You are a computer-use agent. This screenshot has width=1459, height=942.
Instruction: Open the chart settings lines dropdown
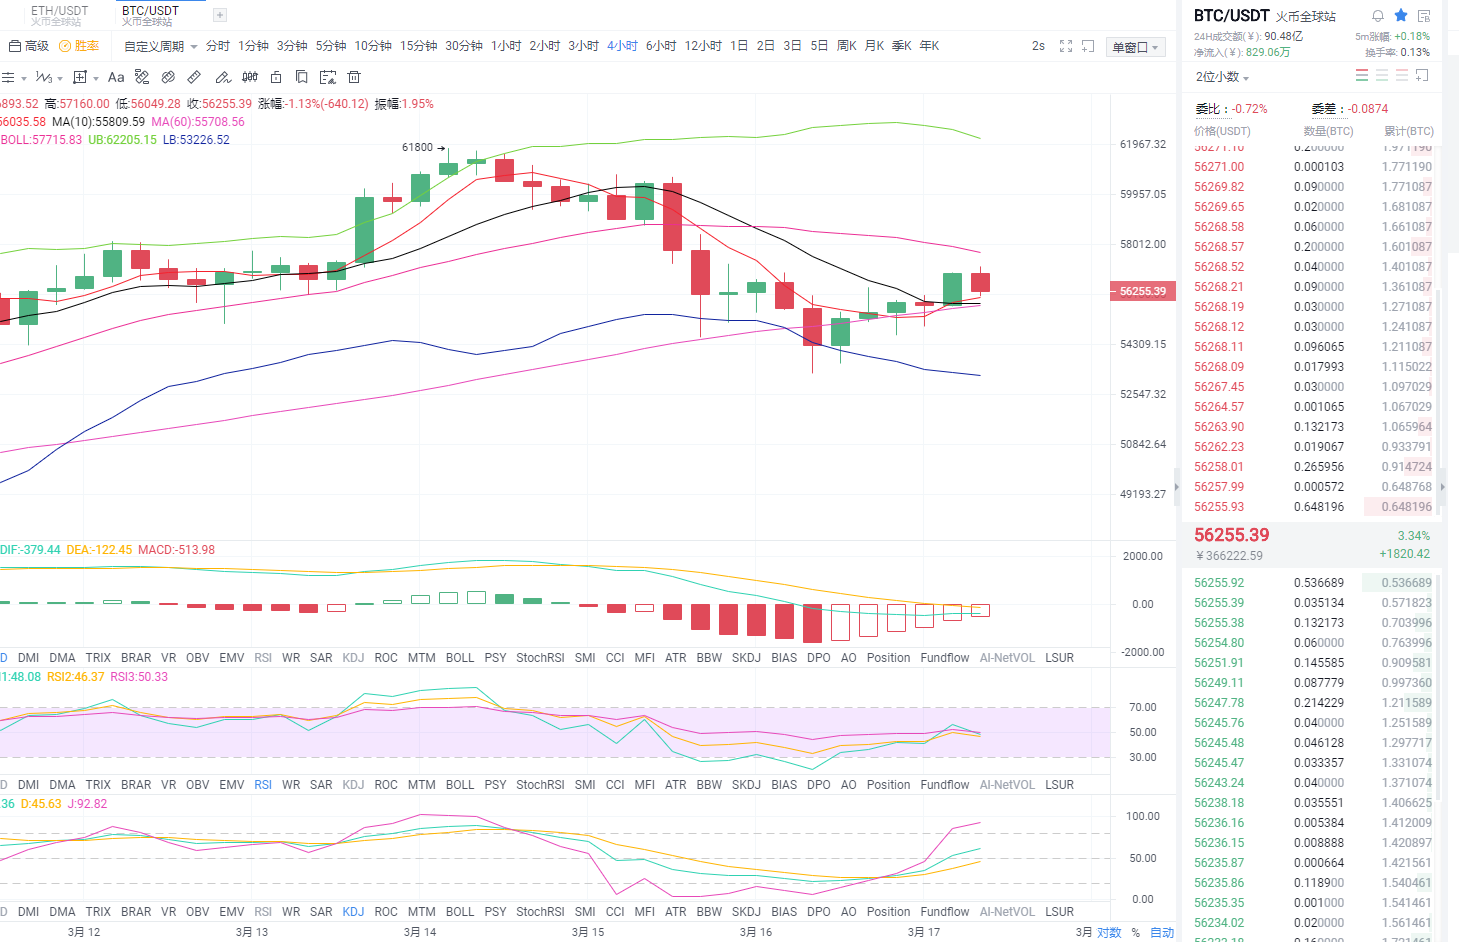(x=14, y=77)
